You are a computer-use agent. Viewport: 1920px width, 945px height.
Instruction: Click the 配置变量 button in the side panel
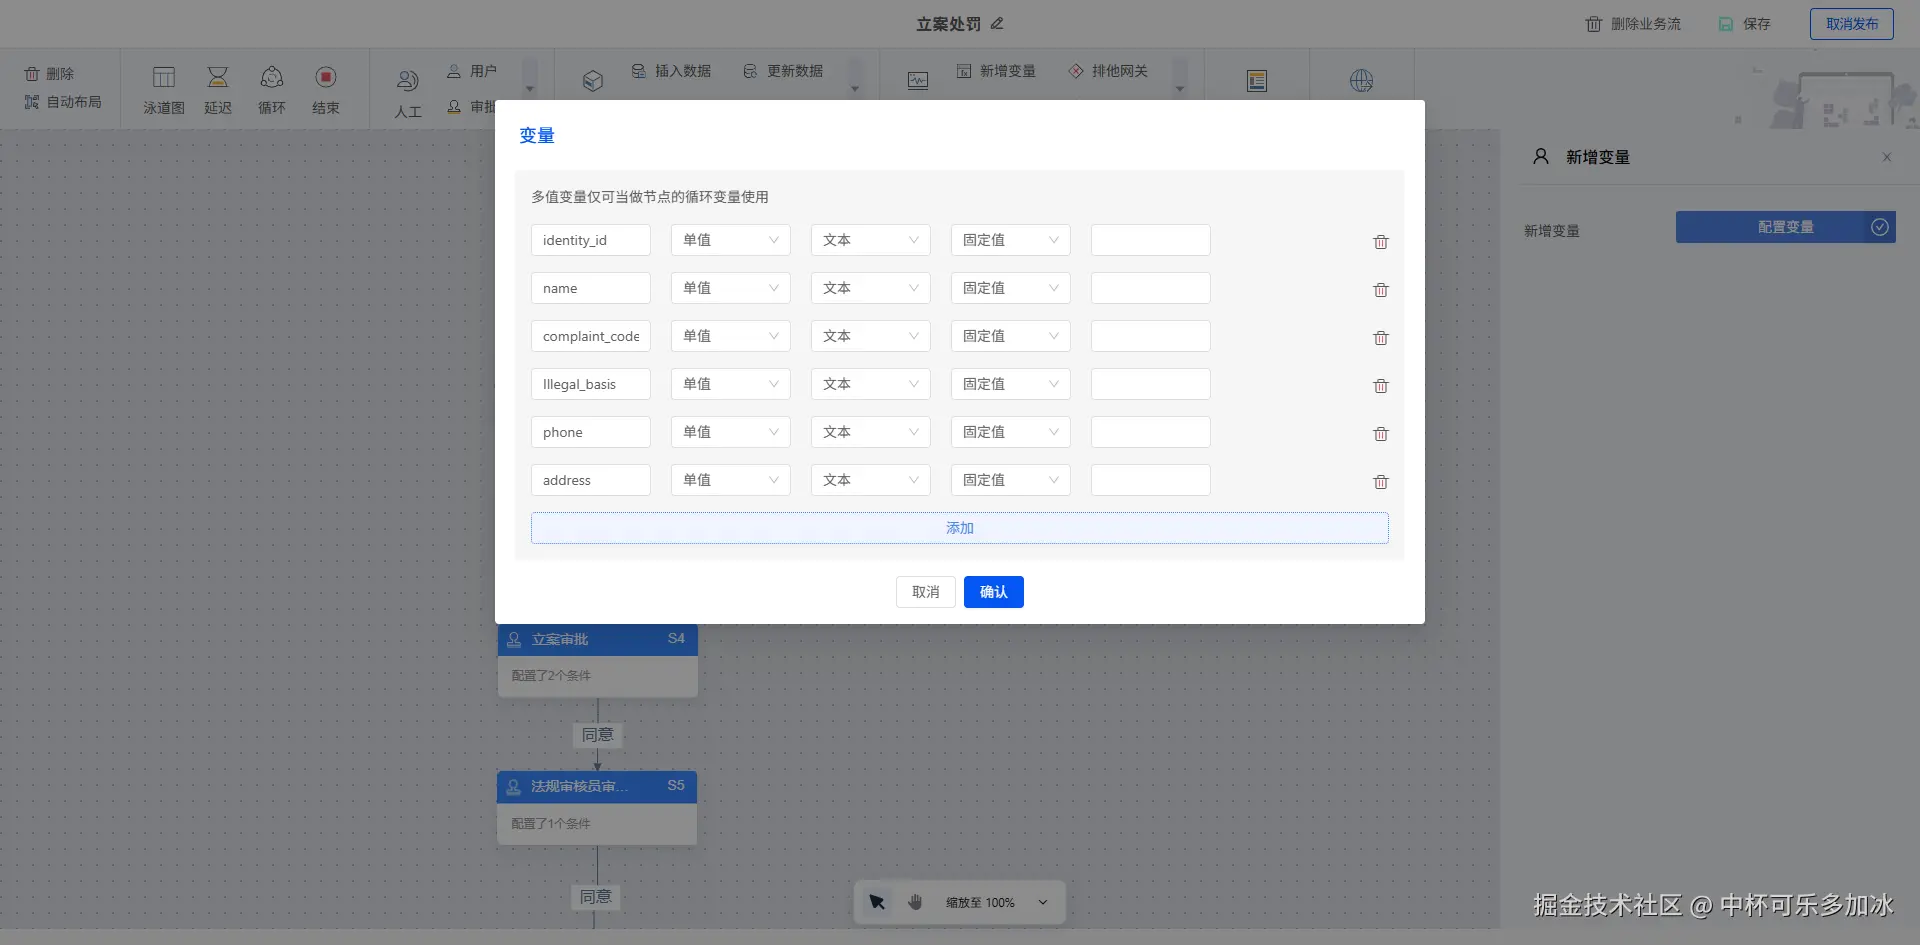pyautogui.click(x=1786, y=227)
